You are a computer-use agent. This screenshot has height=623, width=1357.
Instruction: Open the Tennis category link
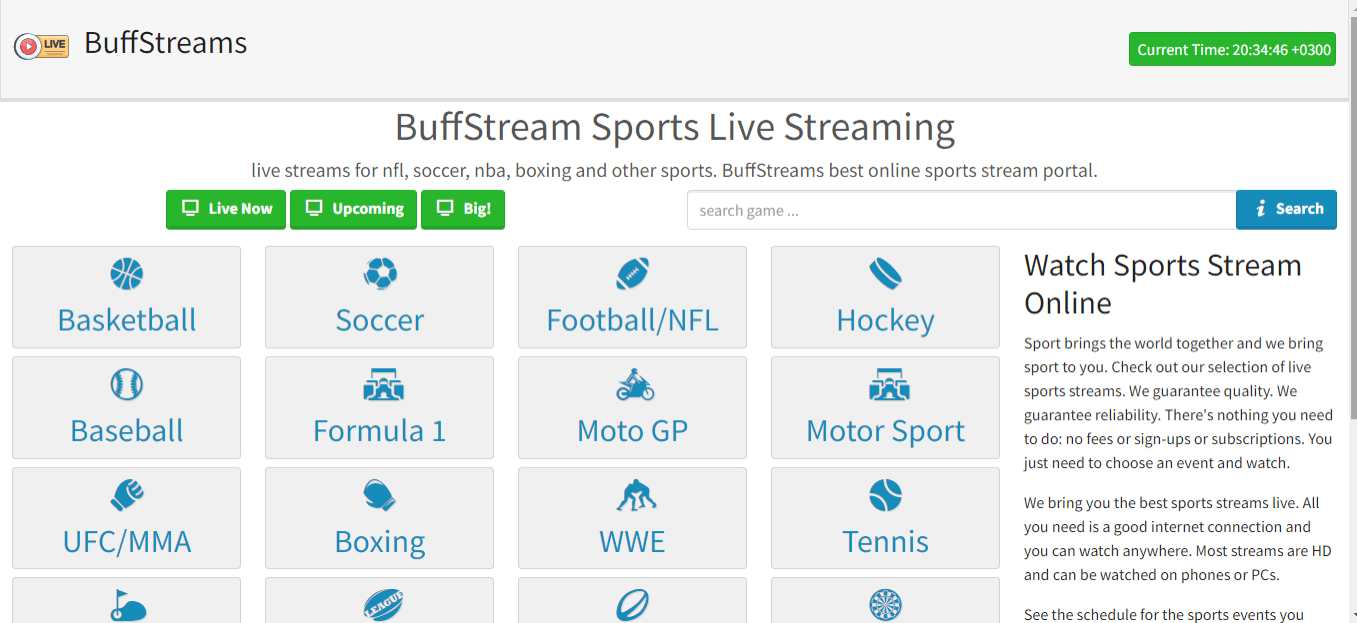(x=886, y=542)
